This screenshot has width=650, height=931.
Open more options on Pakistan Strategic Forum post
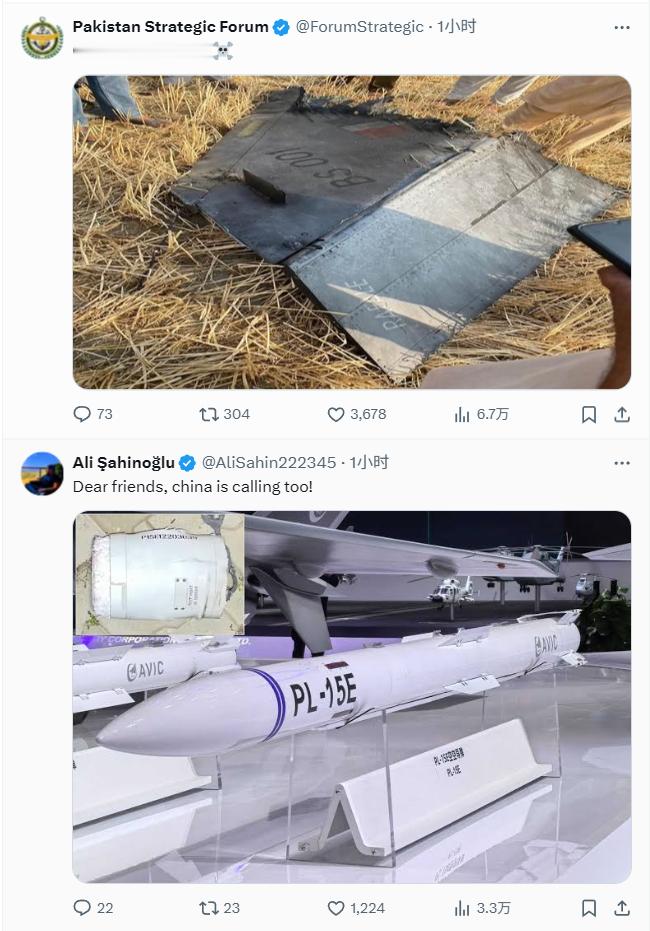coord(622,27)
